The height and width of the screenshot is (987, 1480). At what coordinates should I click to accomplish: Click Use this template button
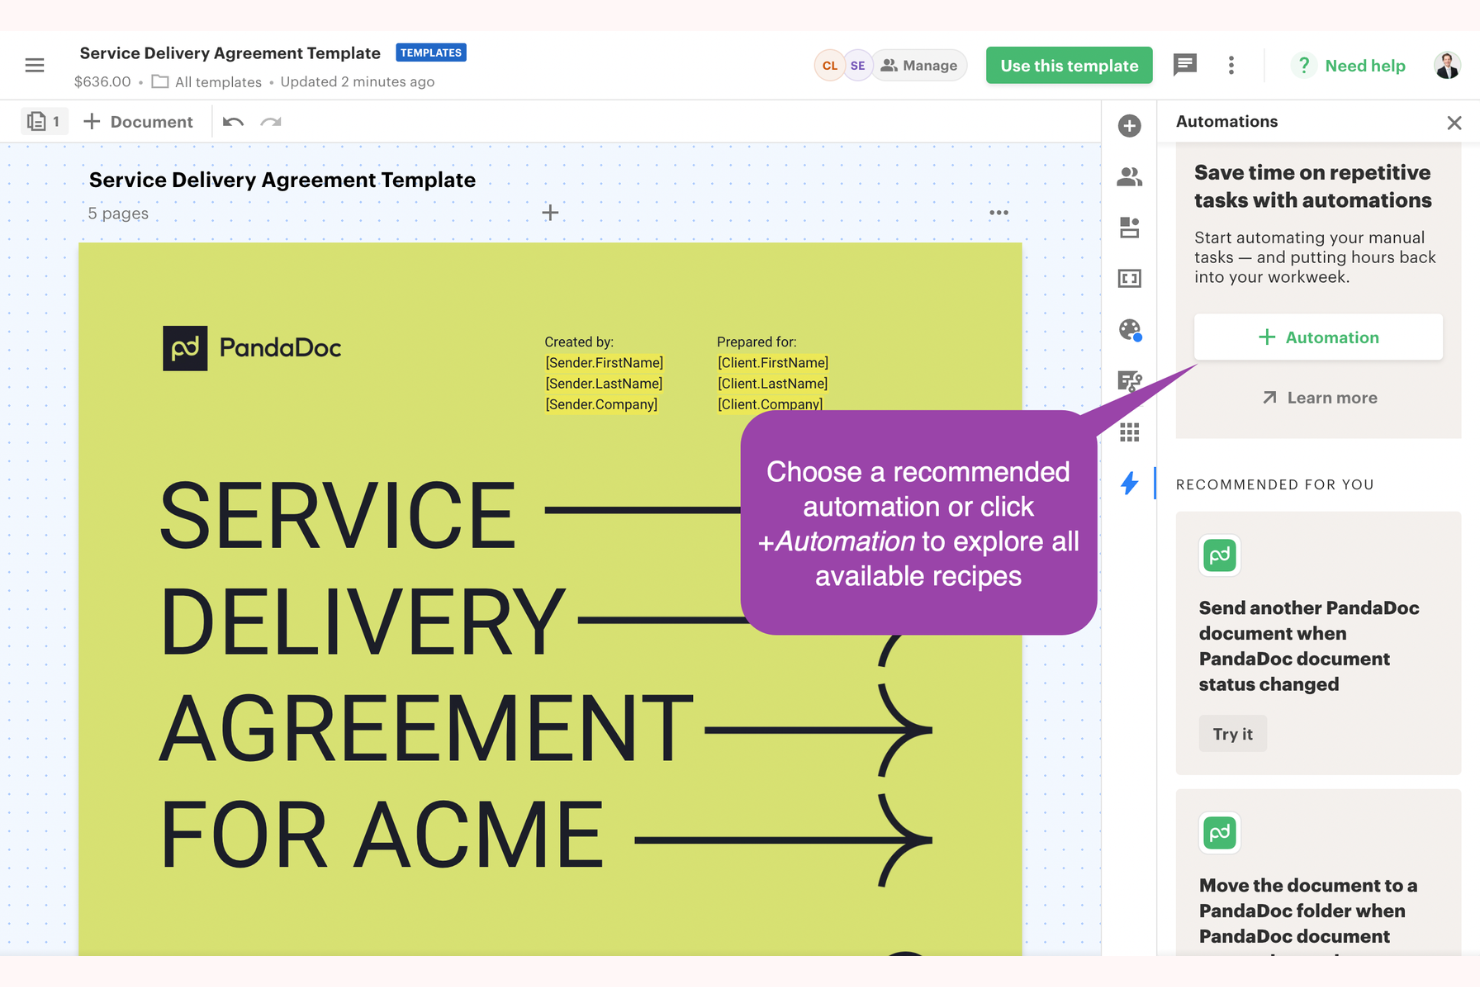[x=1069, y=66]
